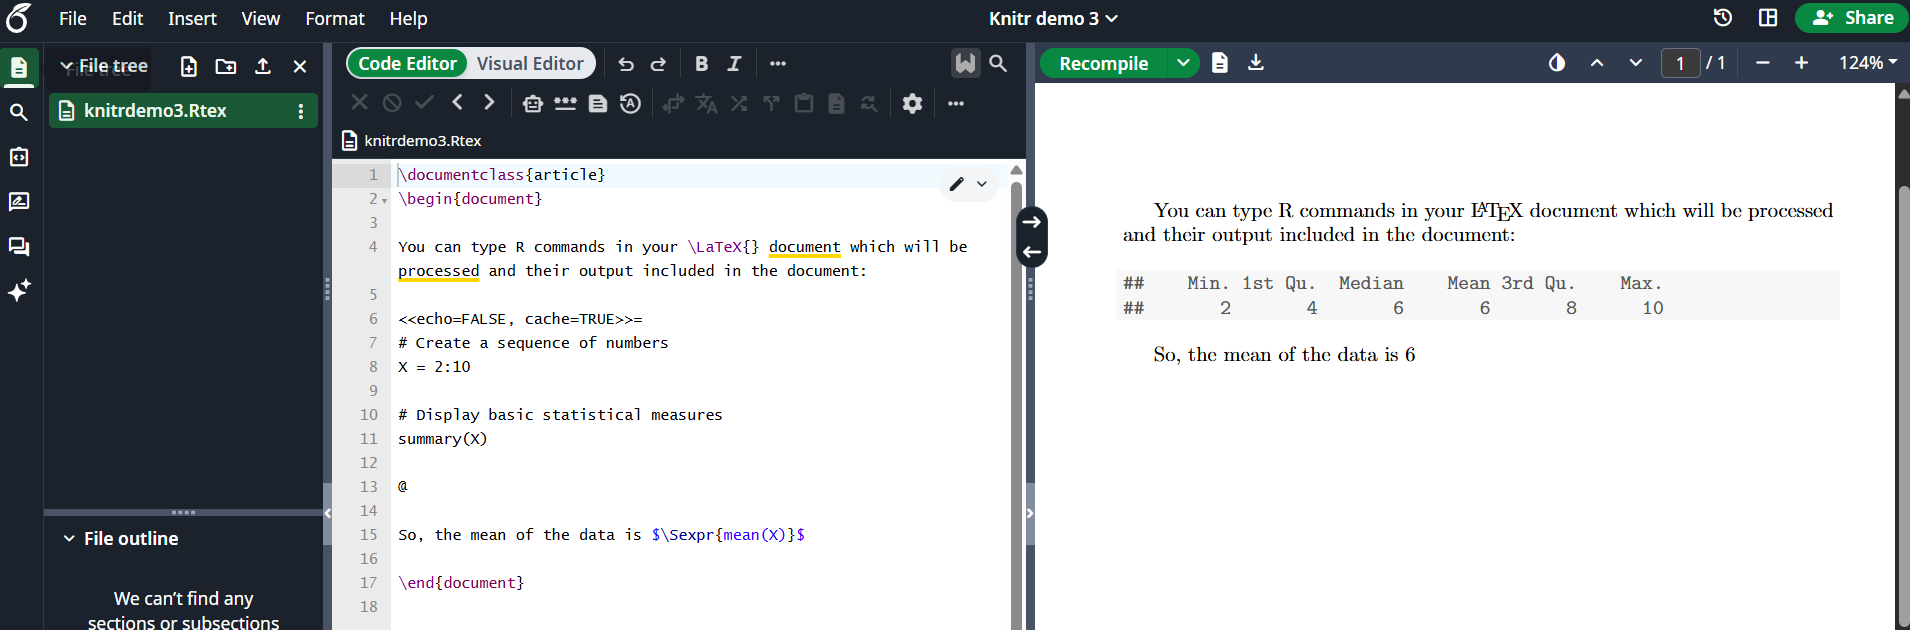
Task: Create a new folder in file tree
Action: [x=226, y=66]
